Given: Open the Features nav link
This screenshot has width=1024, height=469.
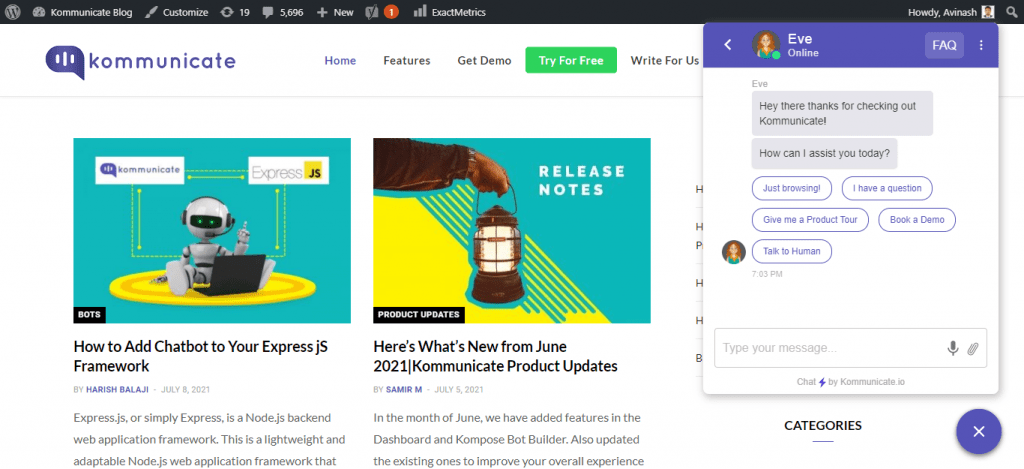Looking at the screenshot, I should [x=407, y=60].
